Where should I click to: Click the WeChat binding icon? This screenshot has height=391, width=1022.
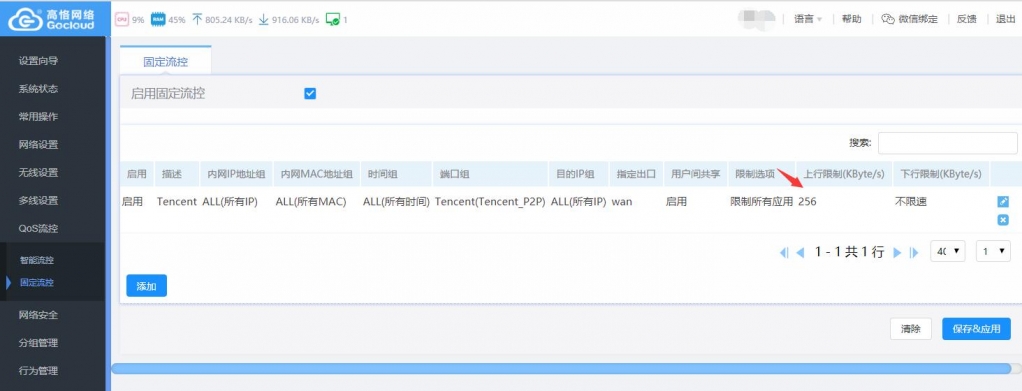tap(888, 19)
